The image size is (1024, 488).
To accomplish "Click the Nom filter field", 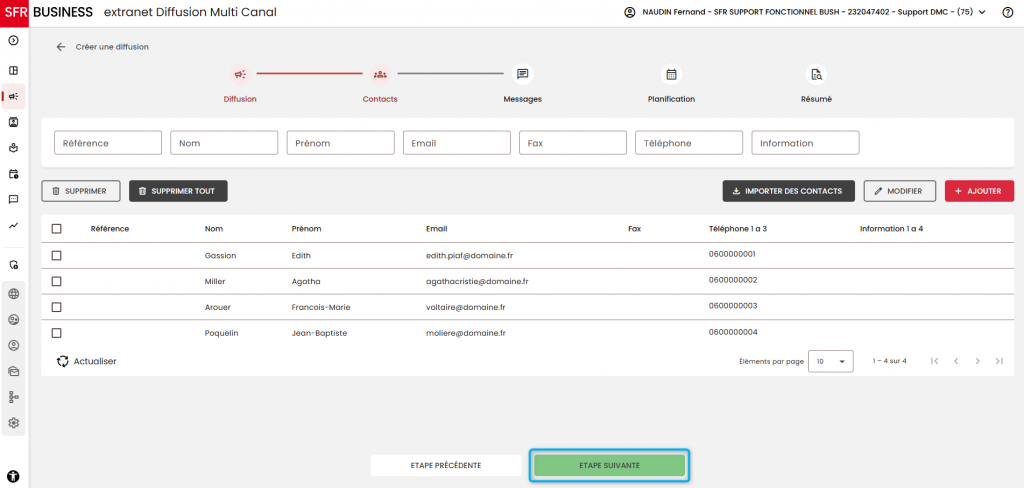I will tap(224, 143).
